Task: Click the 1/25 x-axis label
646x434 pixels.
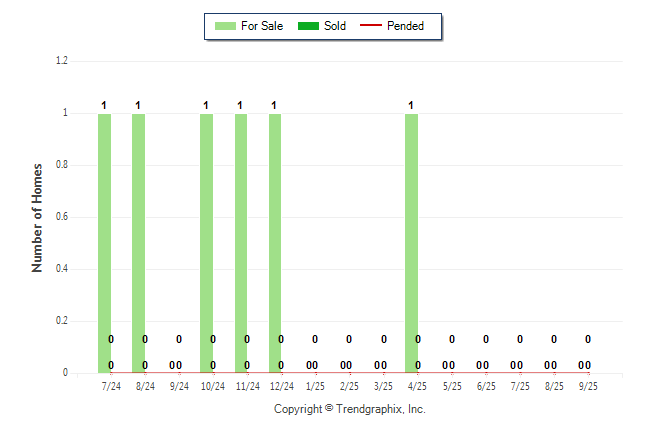Action: (315, 385)
